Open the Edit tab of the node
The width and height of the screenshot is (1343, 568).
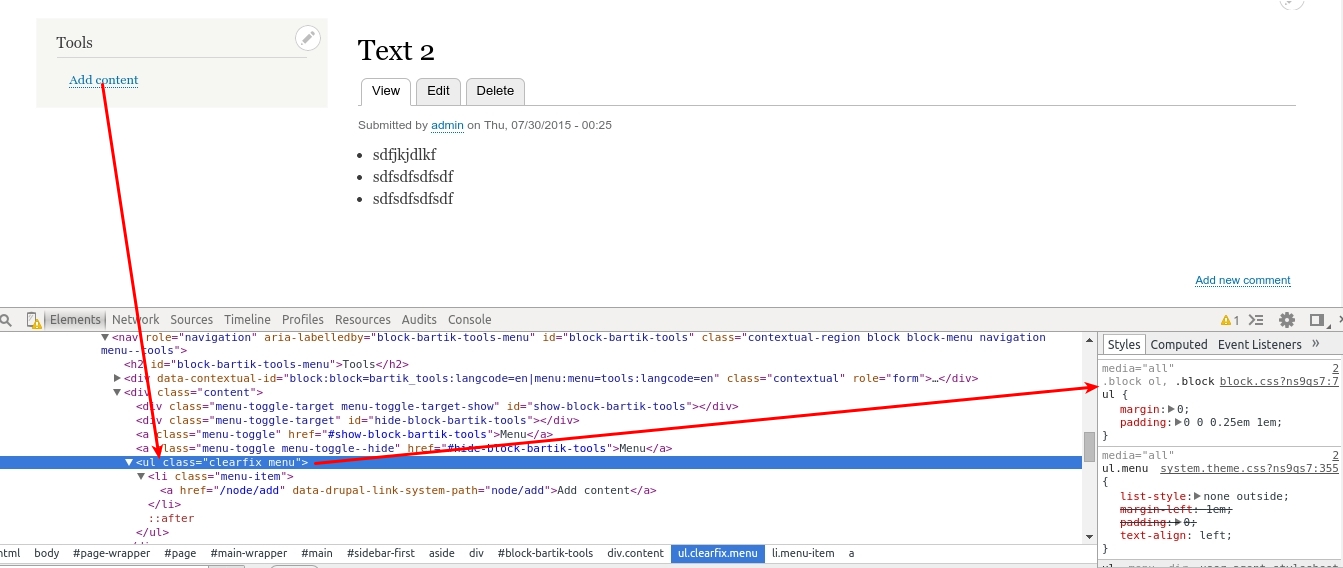click(438, 91)
